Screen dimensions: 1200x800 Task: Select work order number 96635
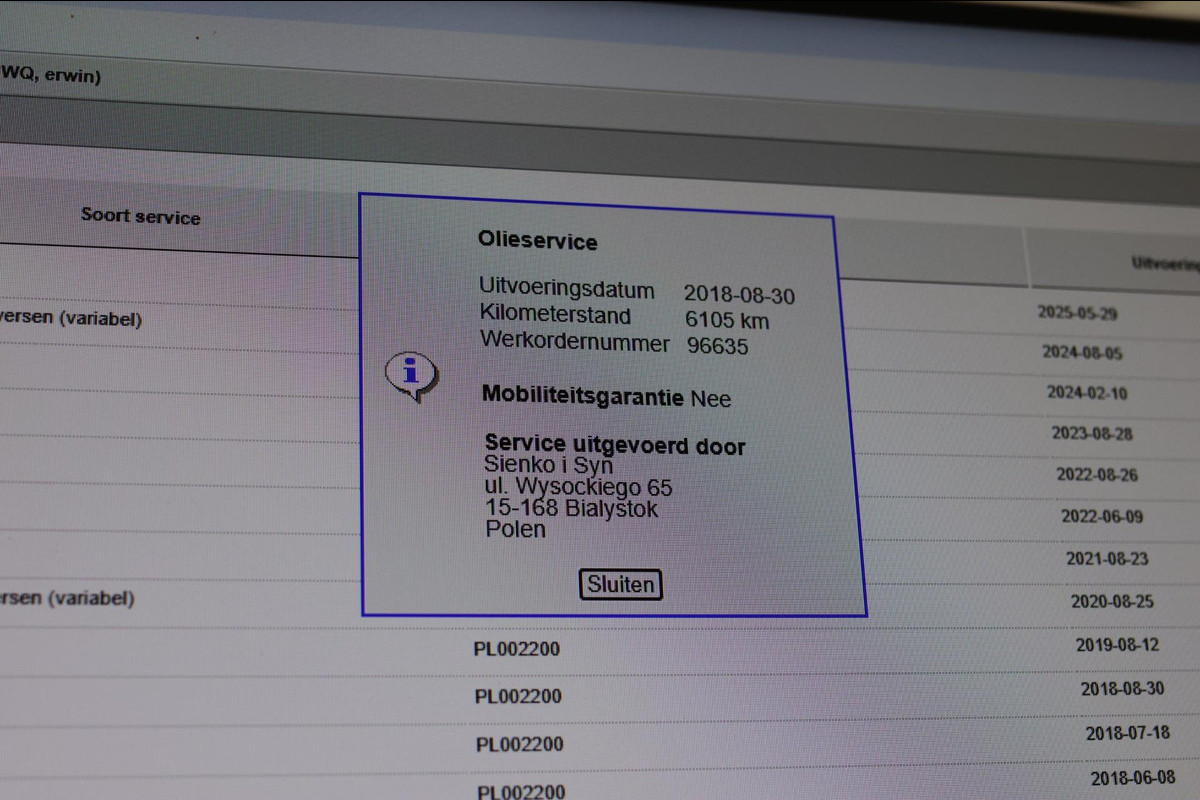[718, 346]
